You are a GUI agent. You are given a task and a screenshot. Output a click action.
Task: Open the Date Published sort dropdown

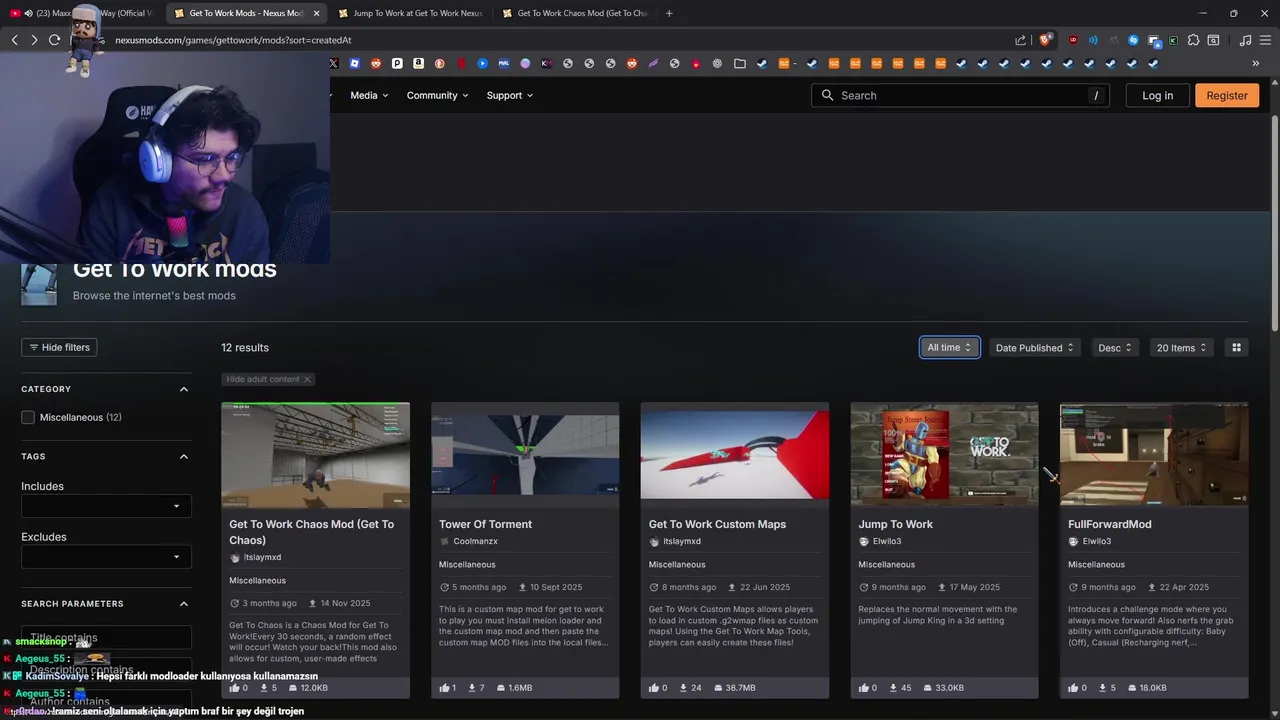1035,348
